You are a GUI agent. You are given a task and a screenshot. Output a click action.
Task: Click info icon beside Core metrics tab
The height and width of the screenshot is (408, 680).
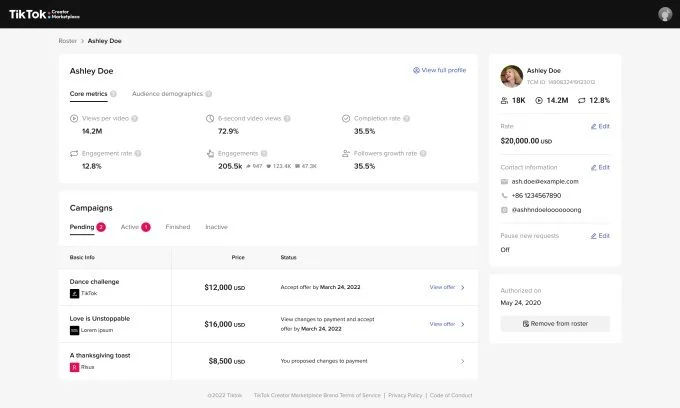click(114, 93)
